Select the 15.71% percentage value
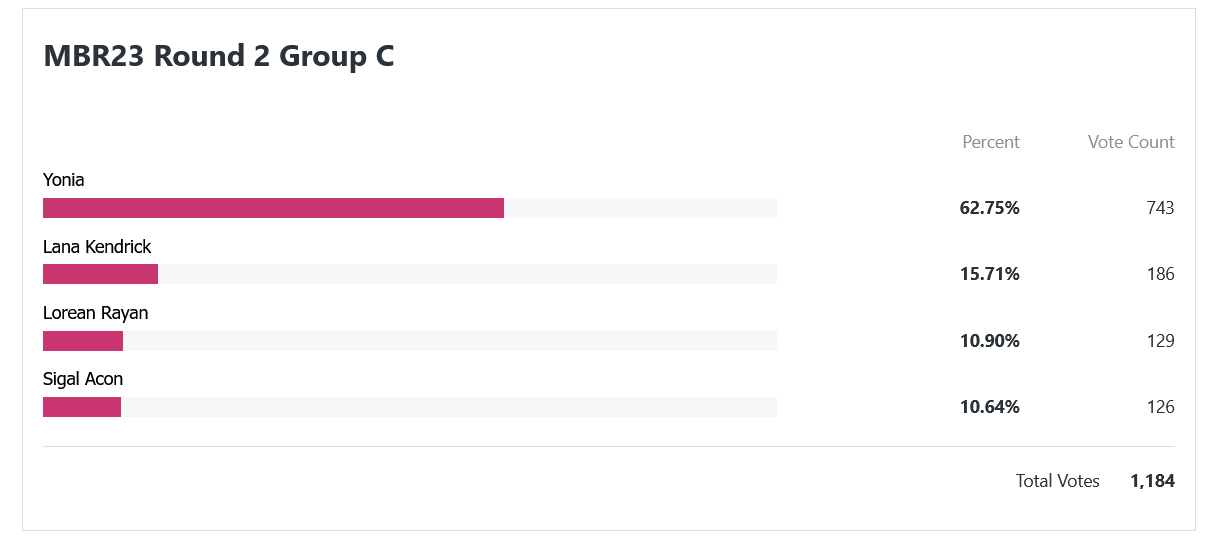This screenshot has width=1208, height=536. tap(990, 274)
